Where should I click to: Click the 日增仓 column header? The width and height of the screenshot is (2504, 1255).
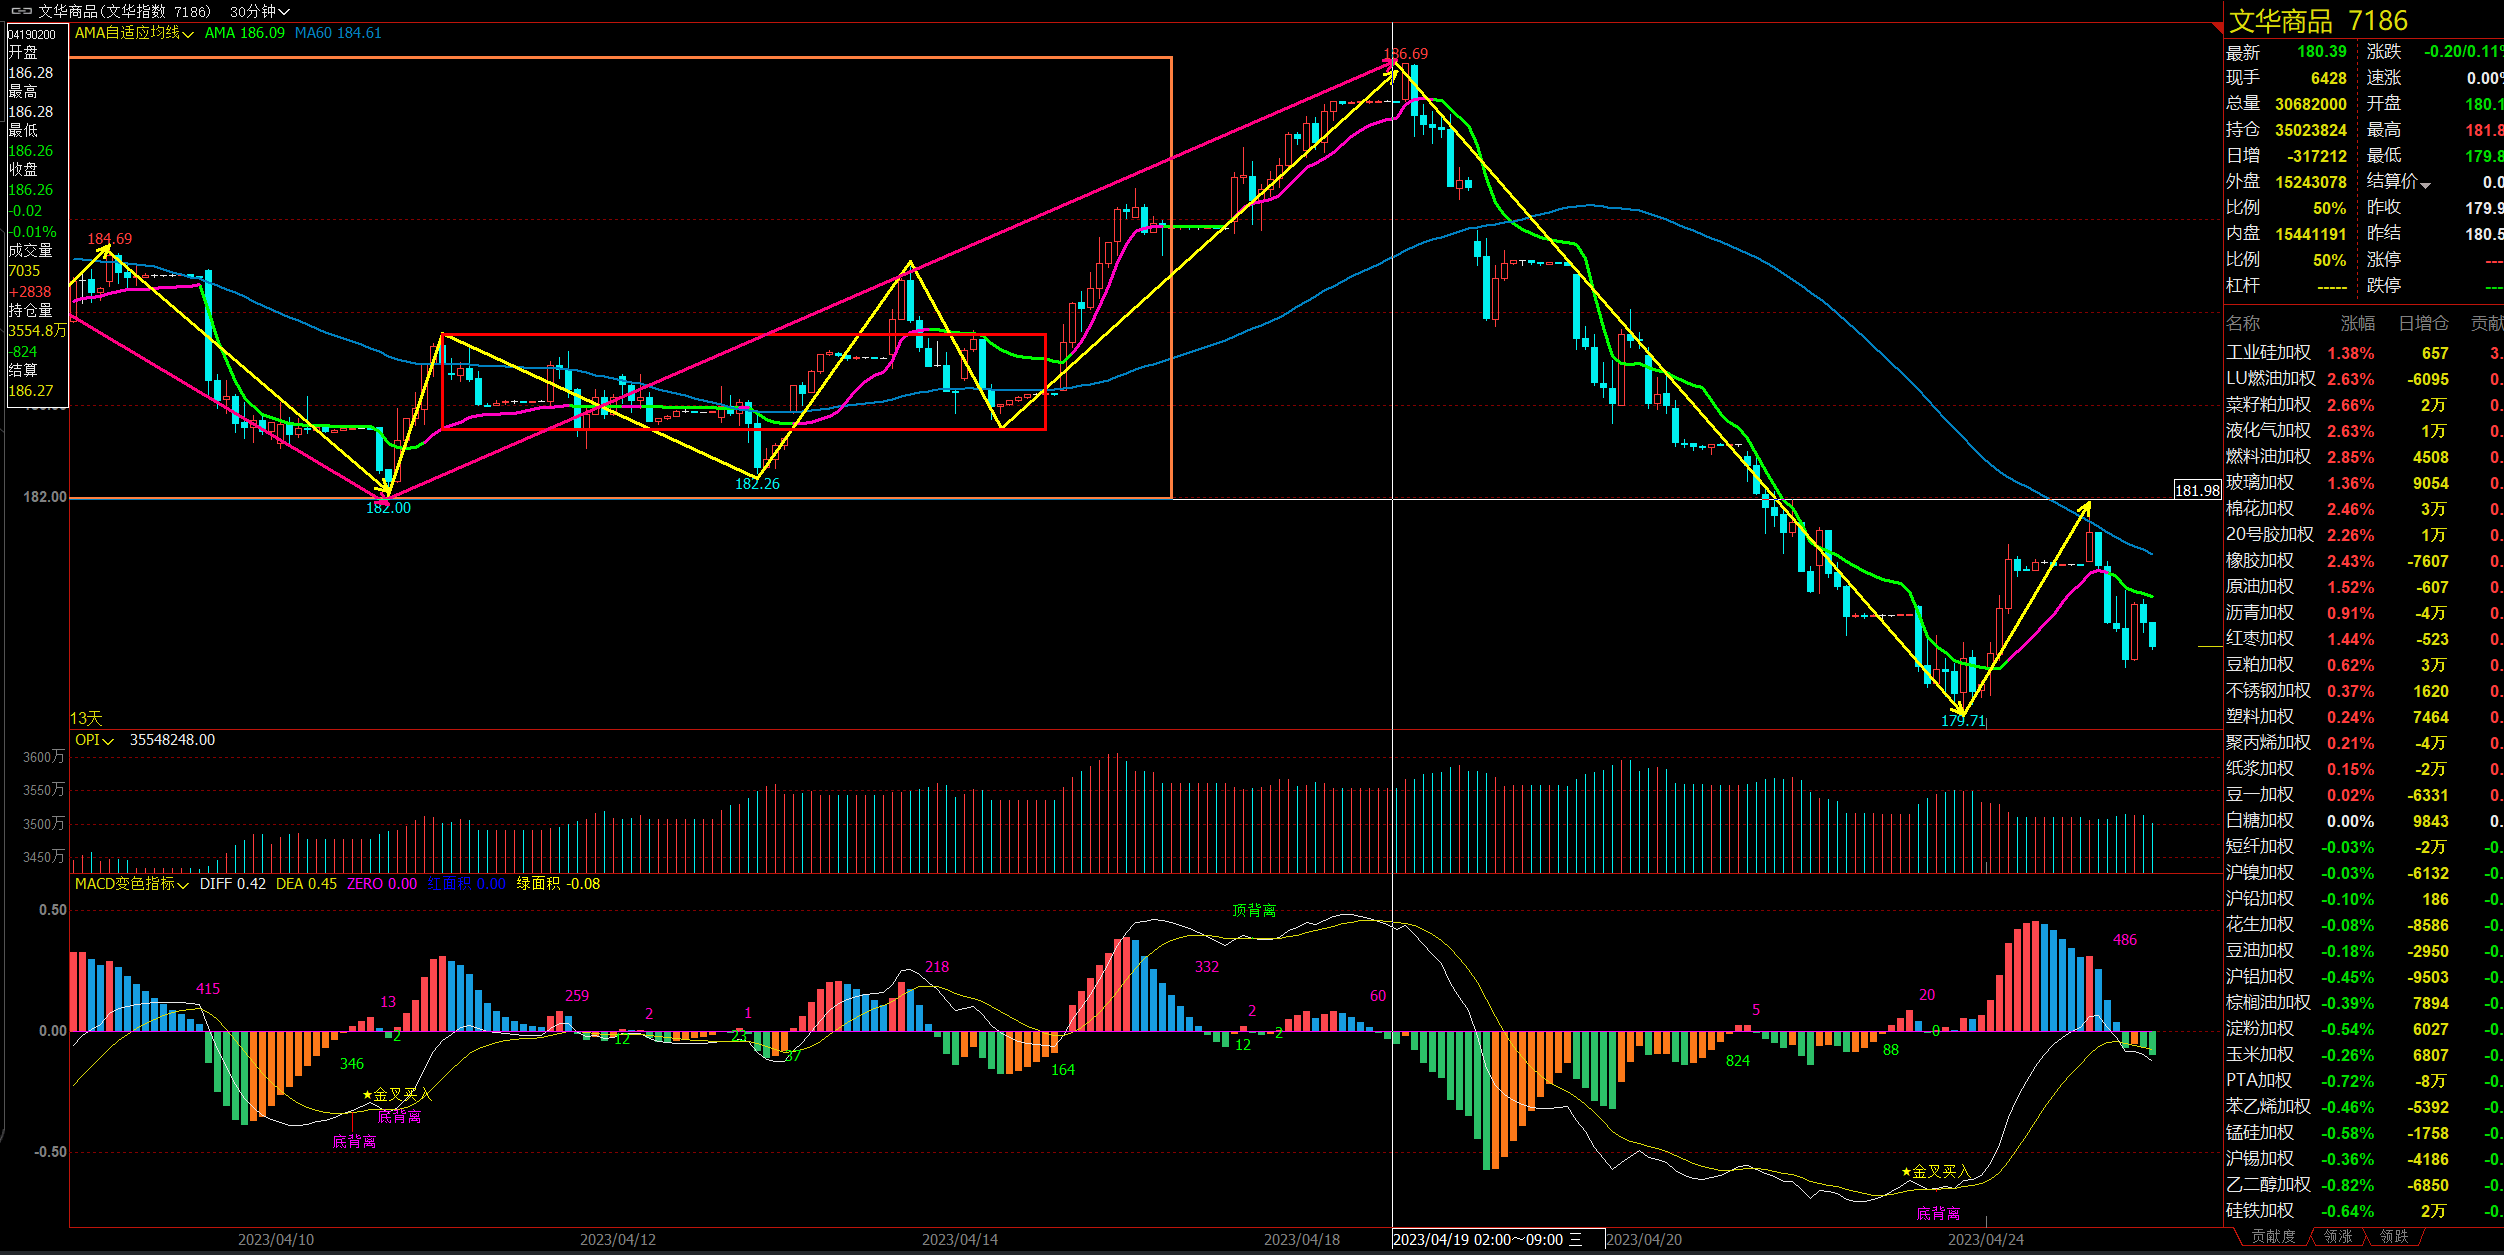(2423, 323)
